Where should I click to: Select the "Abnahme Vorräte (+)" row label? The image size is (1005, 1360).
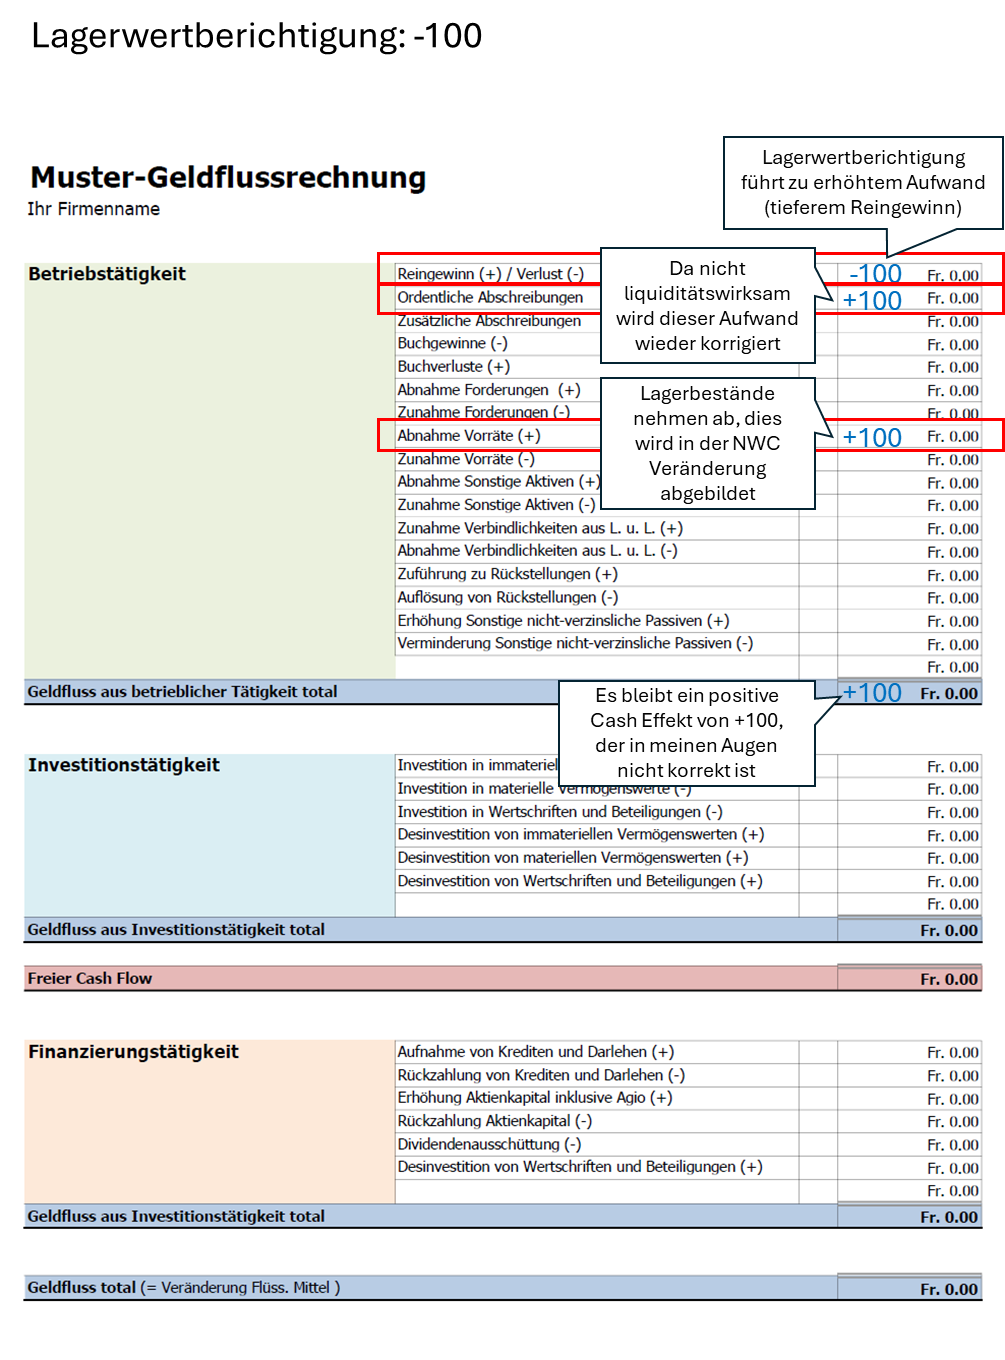point(469,436)
